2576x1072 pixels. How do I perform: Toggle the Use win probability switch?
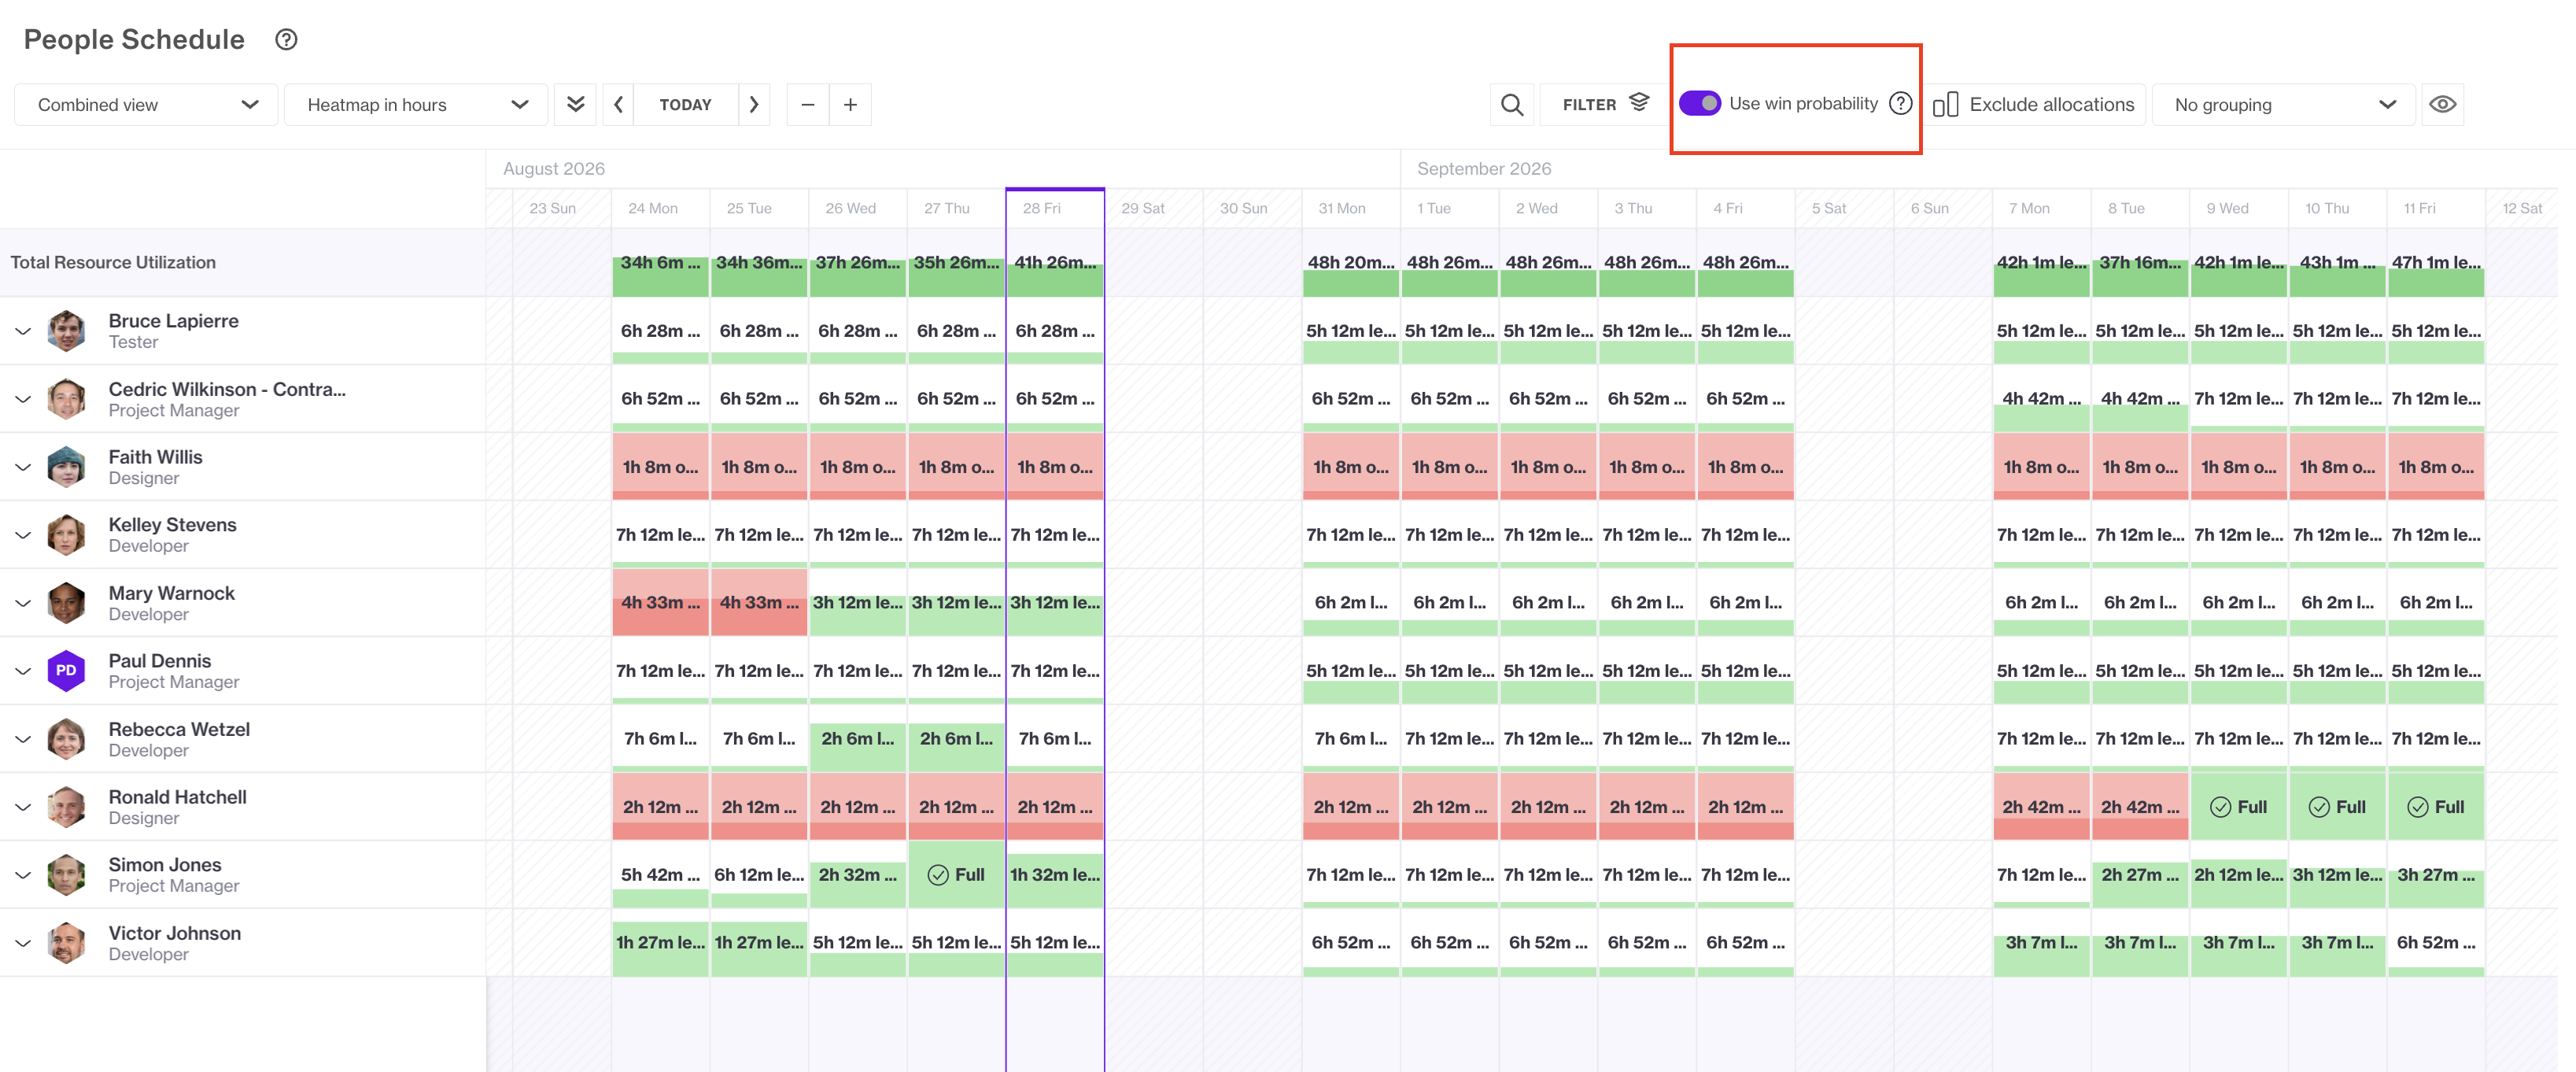pos(1700,103)
